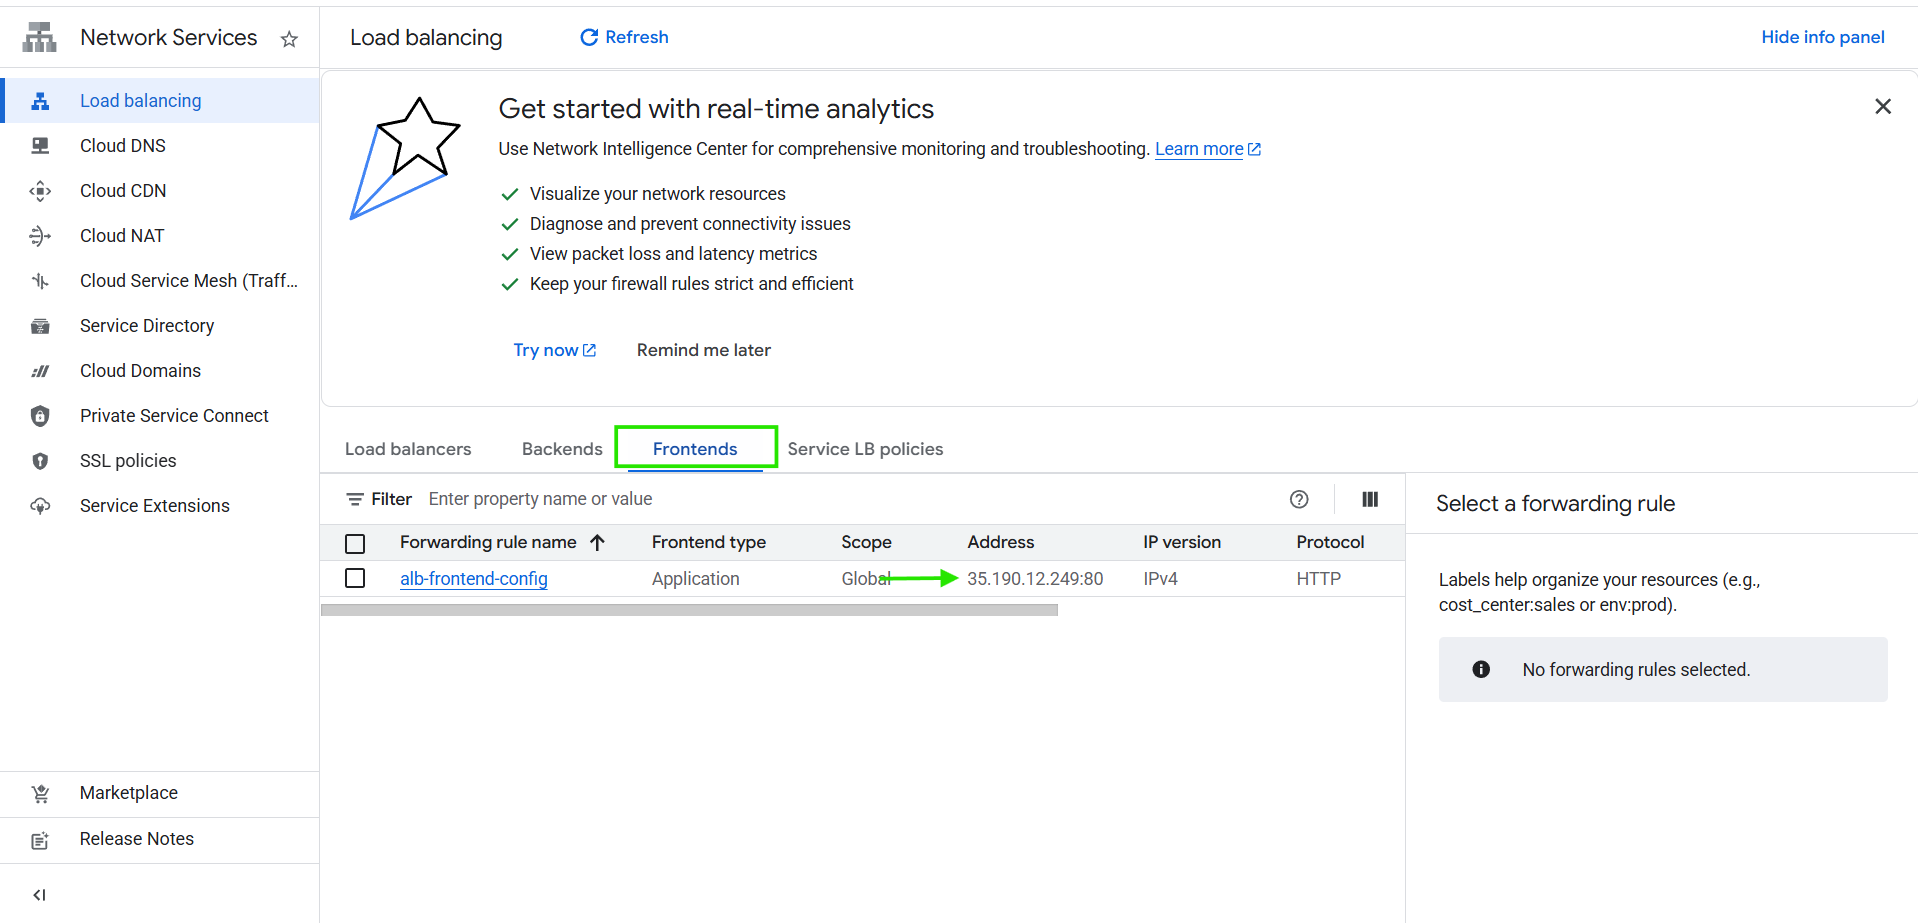
Task: Click the Cloud DNS sidebar icon
Action: (40, 146)
